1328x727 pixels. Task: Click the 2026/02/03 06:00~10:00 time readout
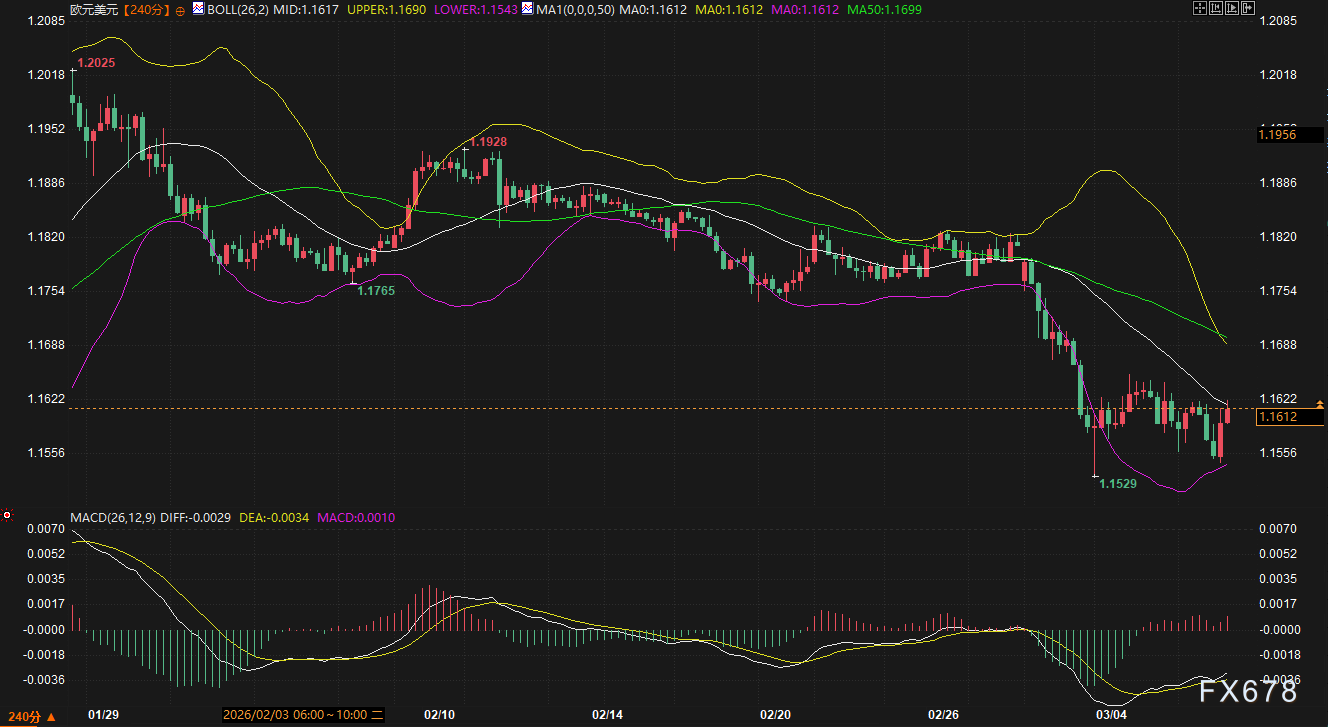click(302, 716)
